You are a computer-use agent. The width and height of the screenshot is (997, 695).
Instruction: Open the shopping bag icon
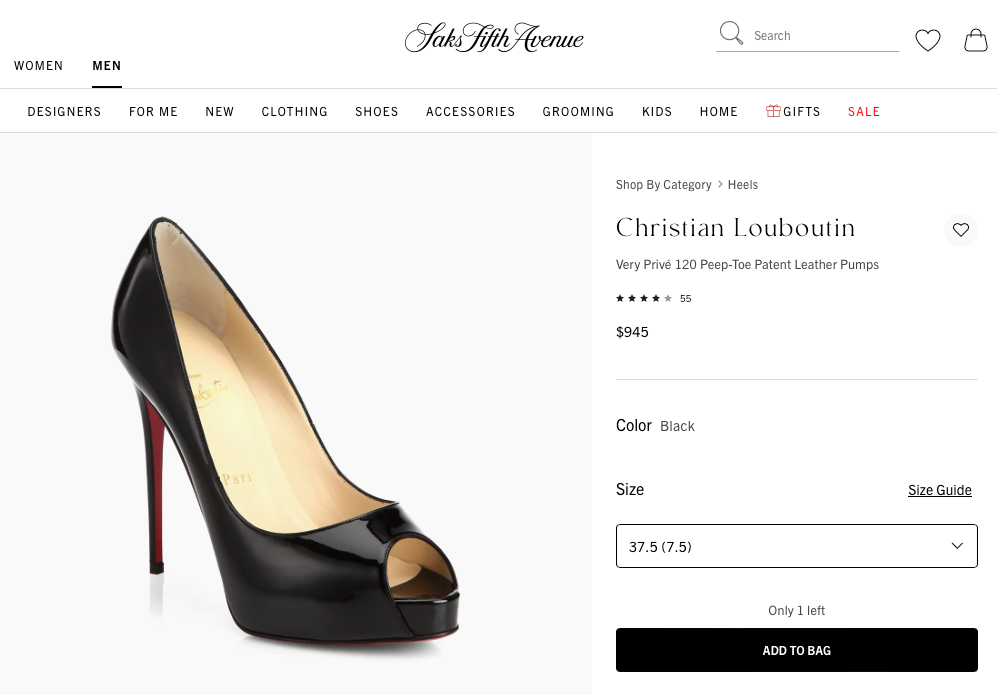[x=975, y=41]
